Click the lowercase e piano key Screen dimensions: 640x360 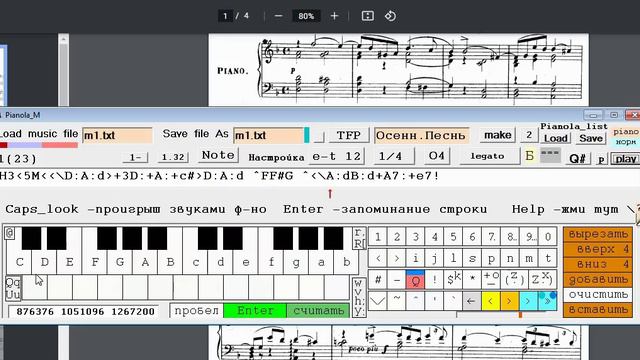pyautogui.click(x=246, y=262)
